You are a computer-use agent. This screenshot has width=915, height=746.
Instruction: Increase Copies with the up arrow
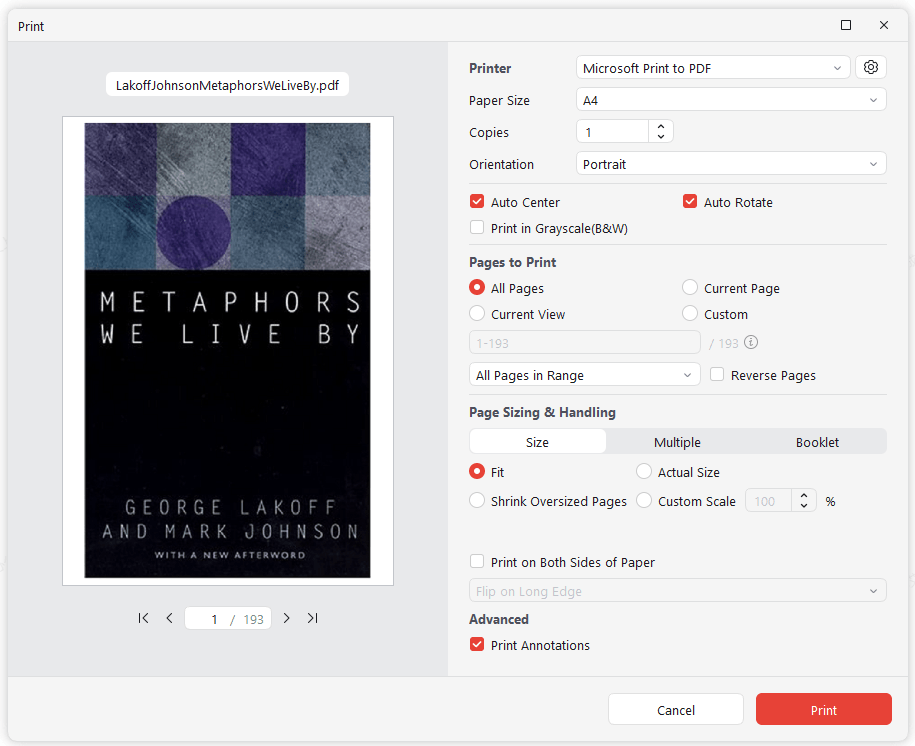tap(661, 126)
